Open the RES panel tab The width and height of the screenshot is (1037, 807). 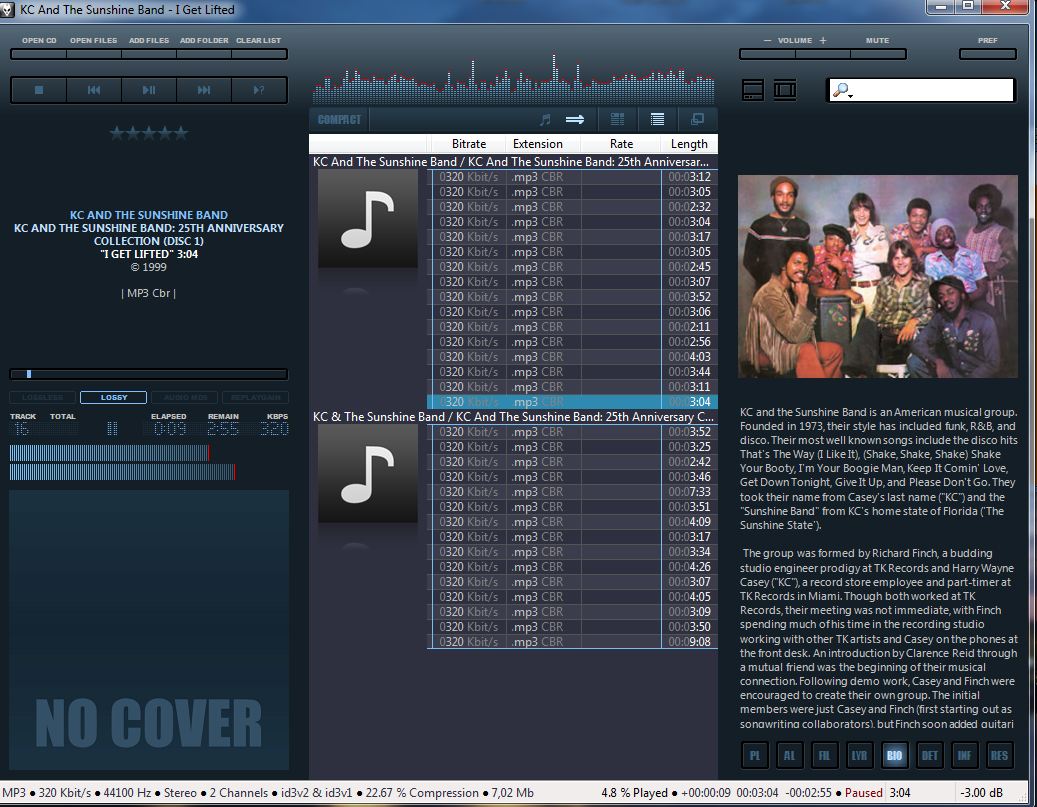pyautogui.click(x=999, y=755)
